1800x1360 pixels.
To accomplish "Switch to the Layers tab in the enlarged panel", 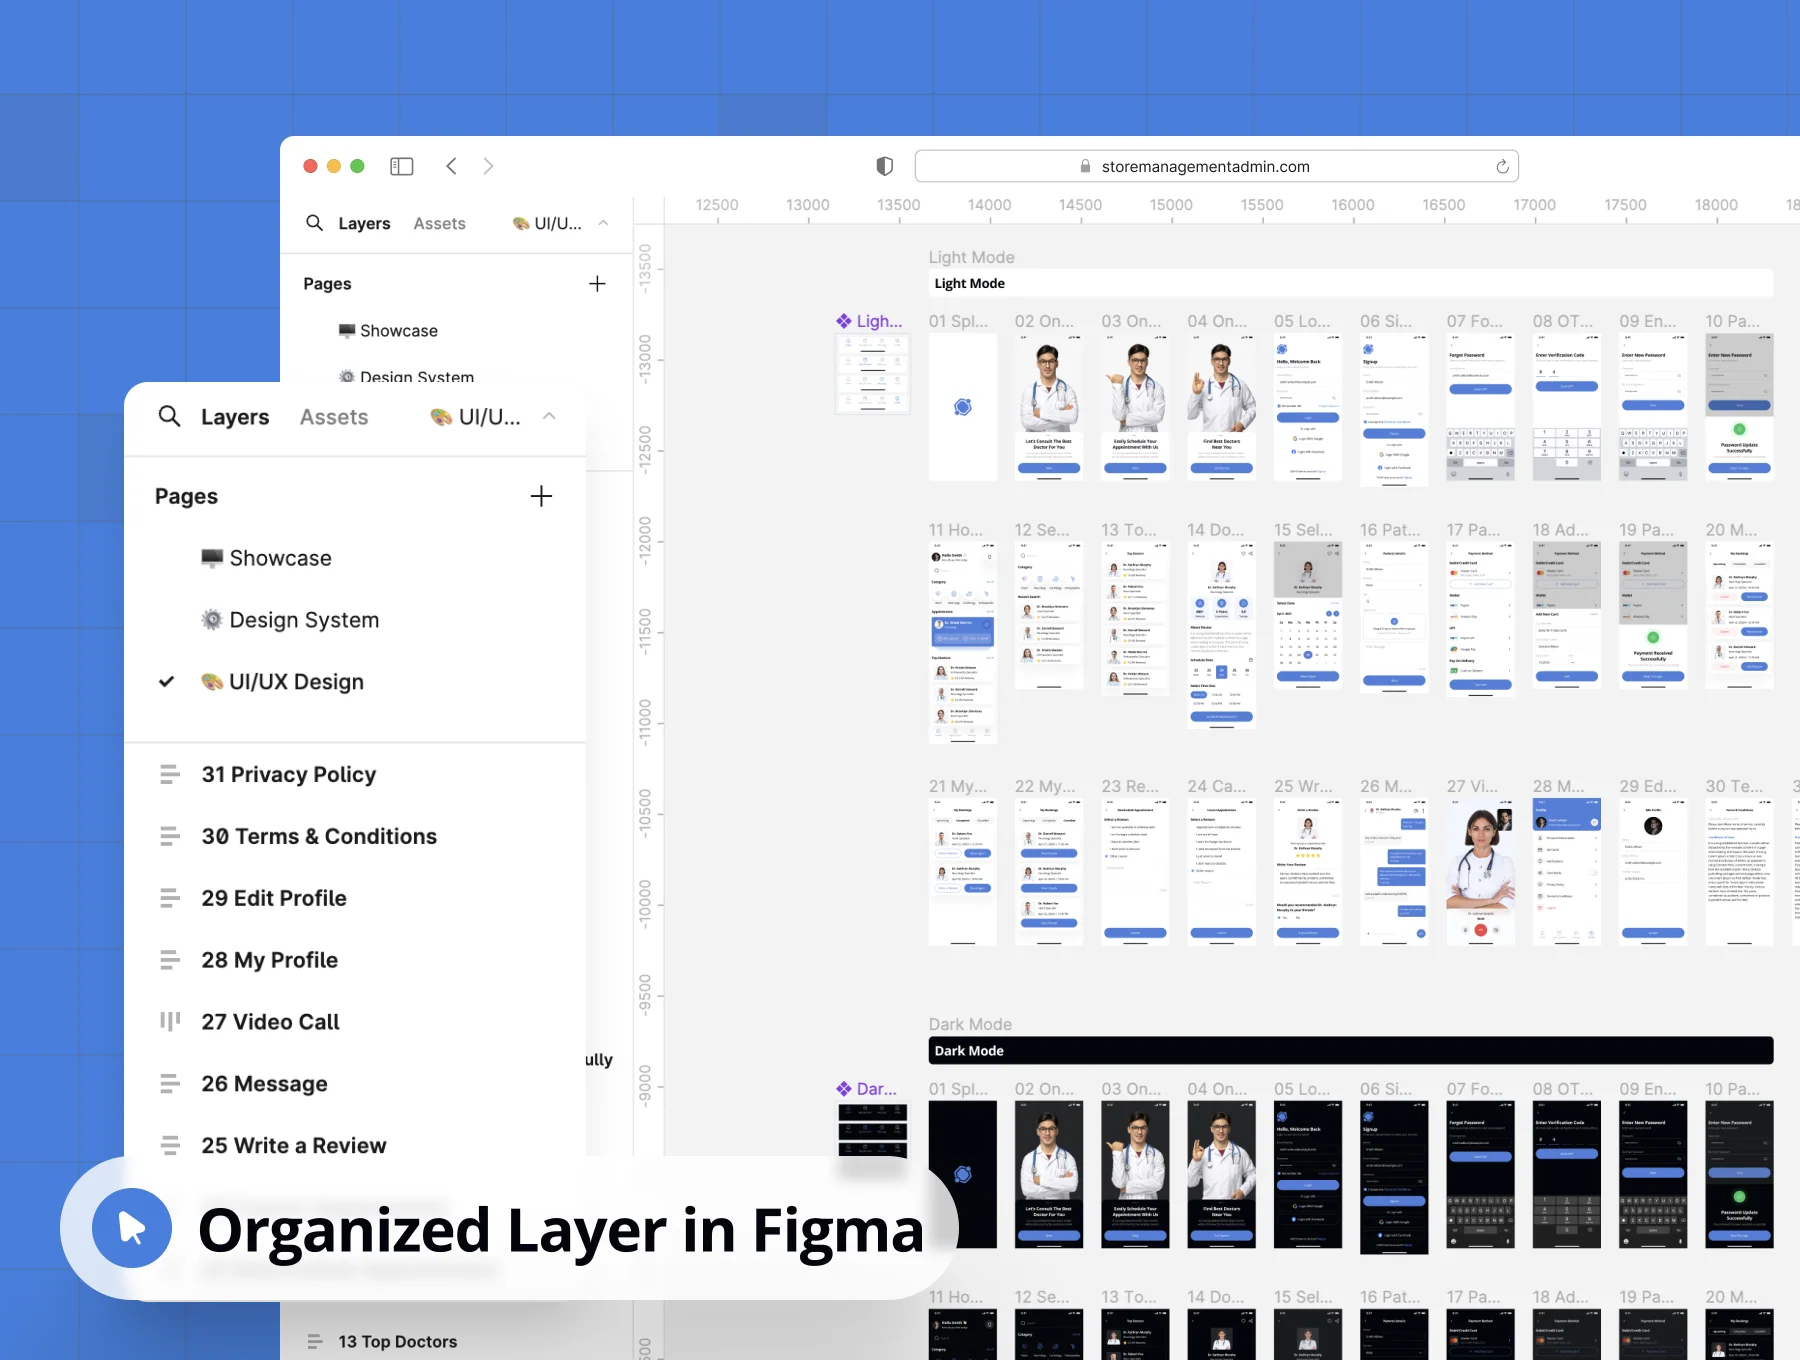I will [x=235, y=417].
